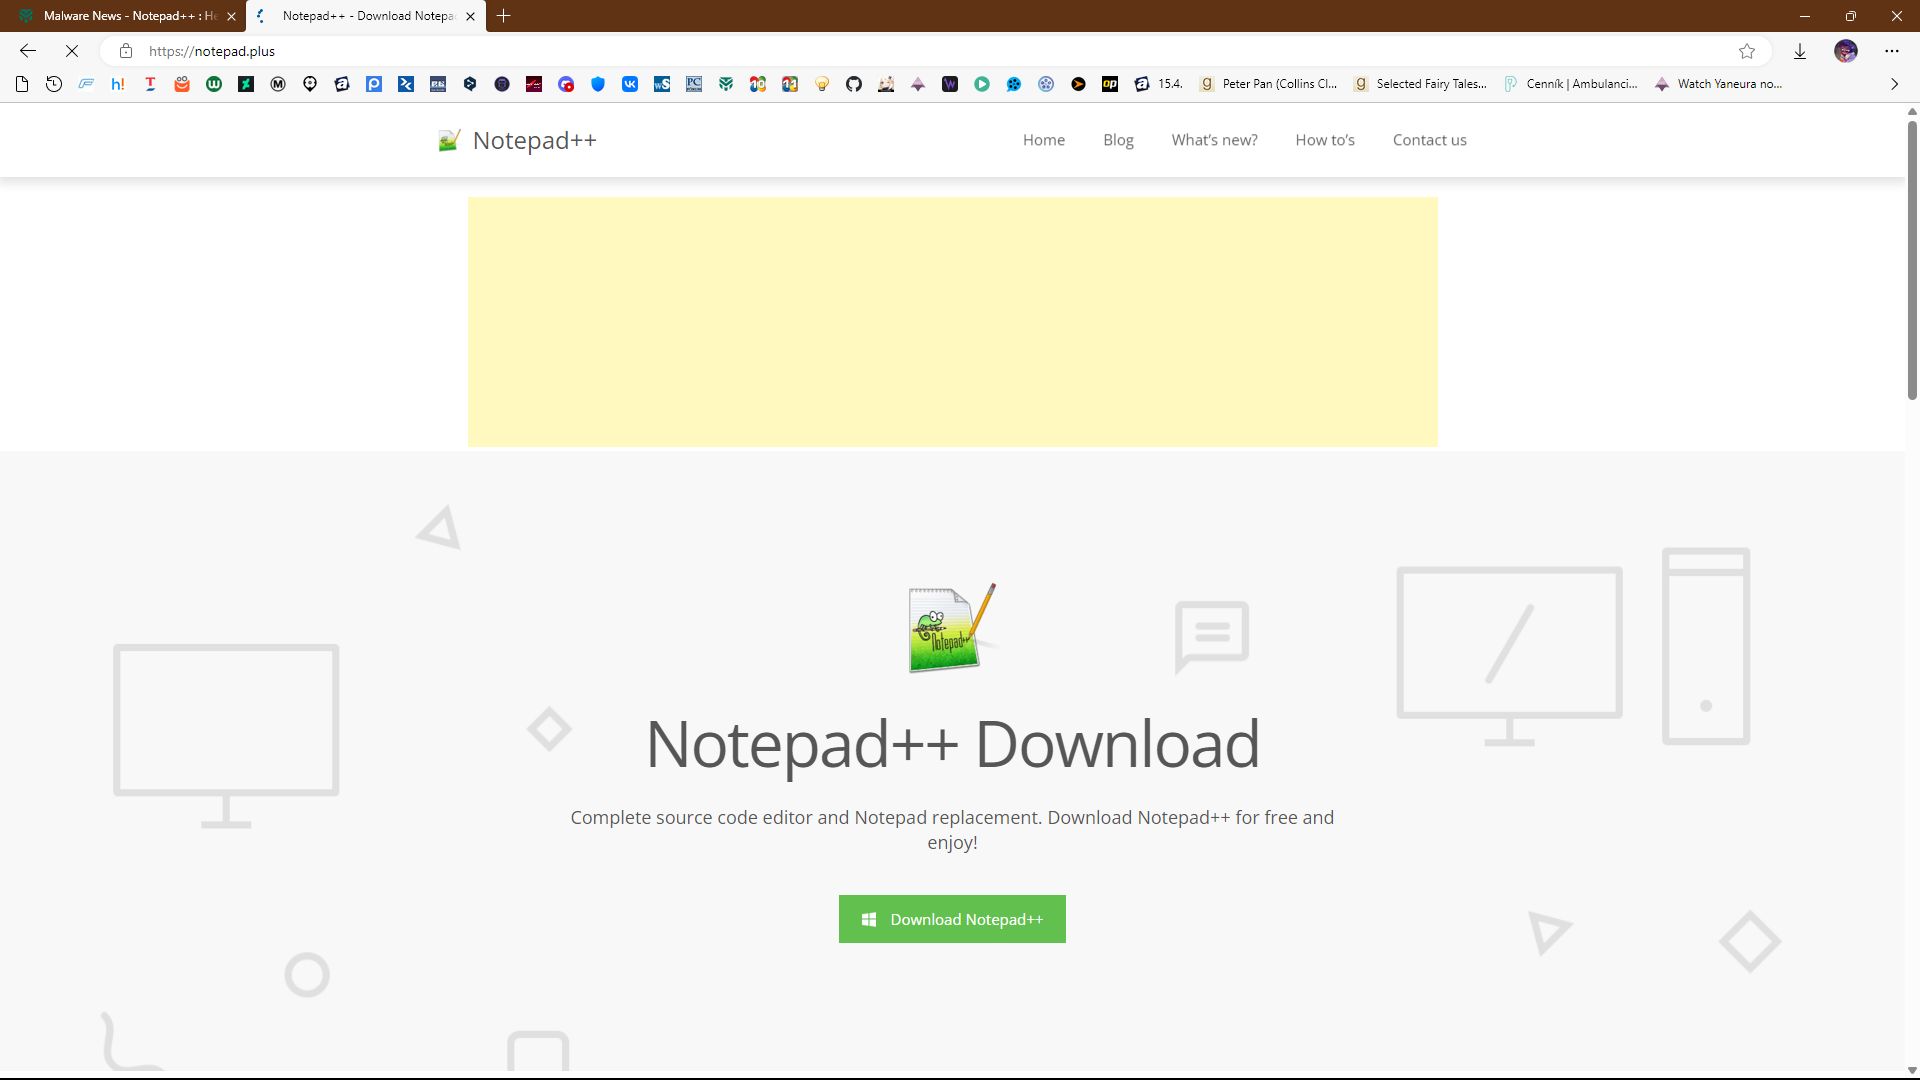The height and width of the screenshot is (1080, 1920).
Task: Click the 'Notepad++ Download' heading
Action: pos(952,745)
